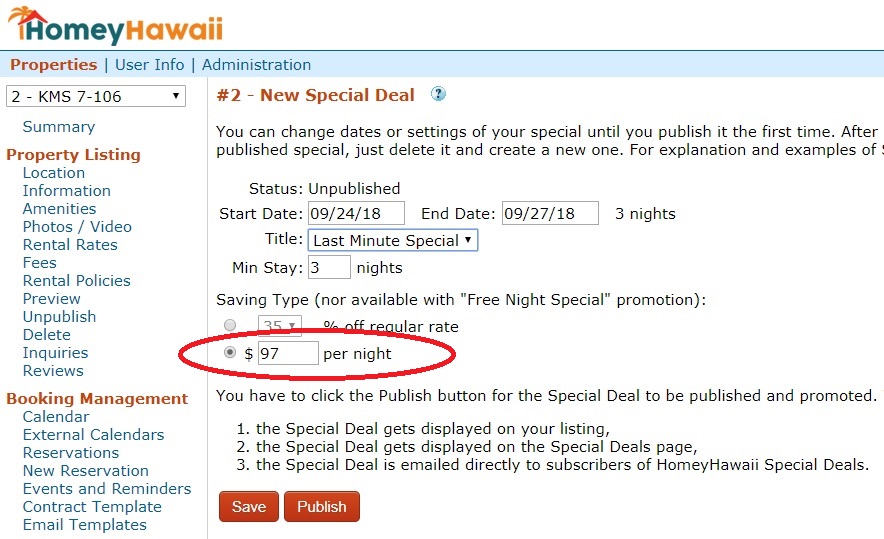Go to the User Info menu
Viewport: 884px width, 539px height.
point(149,65)
